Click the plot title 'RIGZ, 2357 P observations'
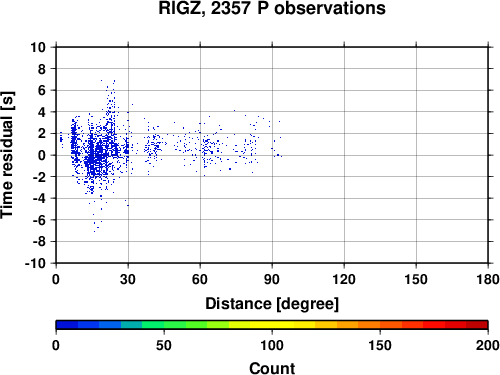Image resolution: width=500 pixels, height=375 pixels. 272,8
